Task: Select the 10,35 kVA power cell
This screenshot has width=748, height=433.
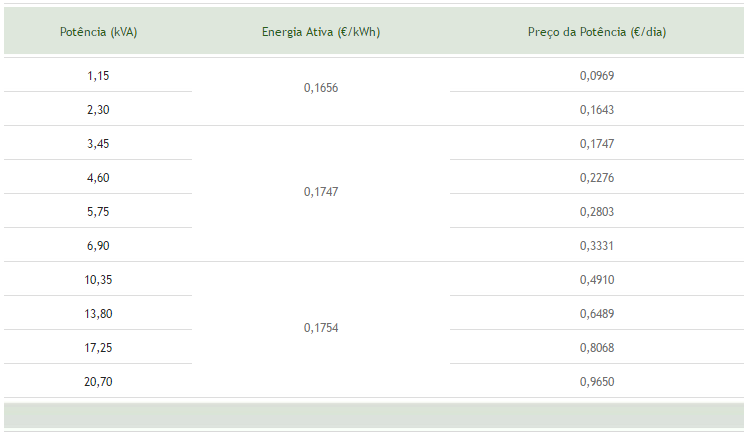Action: click(x=98, y=279)
